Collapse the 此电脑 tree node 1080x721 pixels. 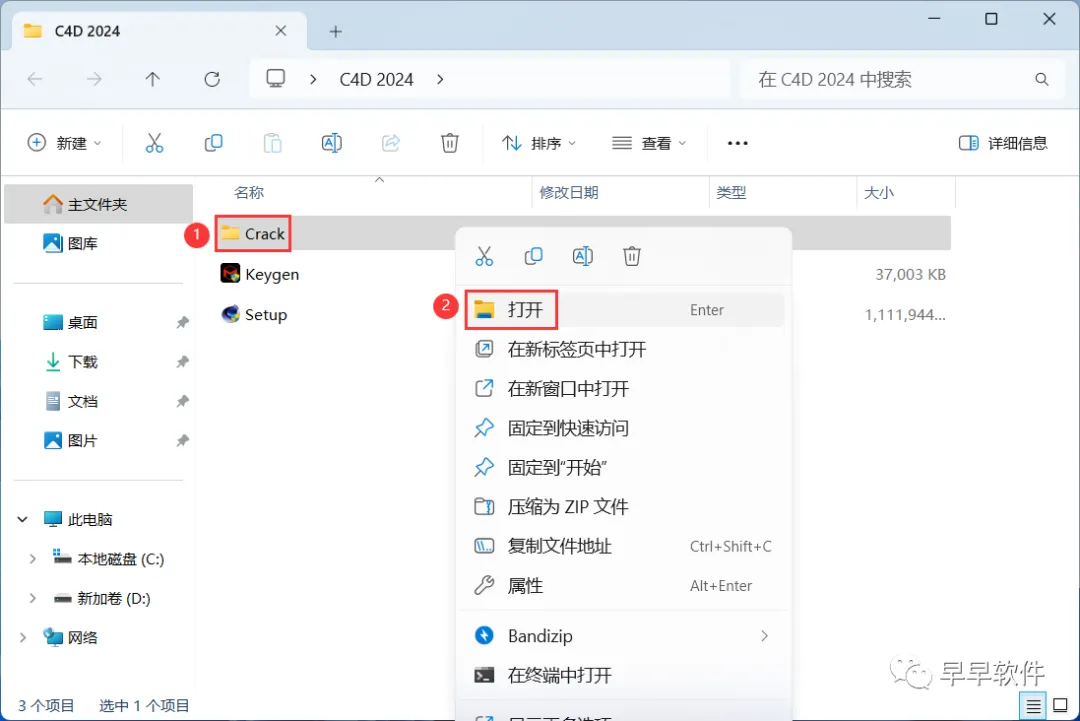pos(23,519)
